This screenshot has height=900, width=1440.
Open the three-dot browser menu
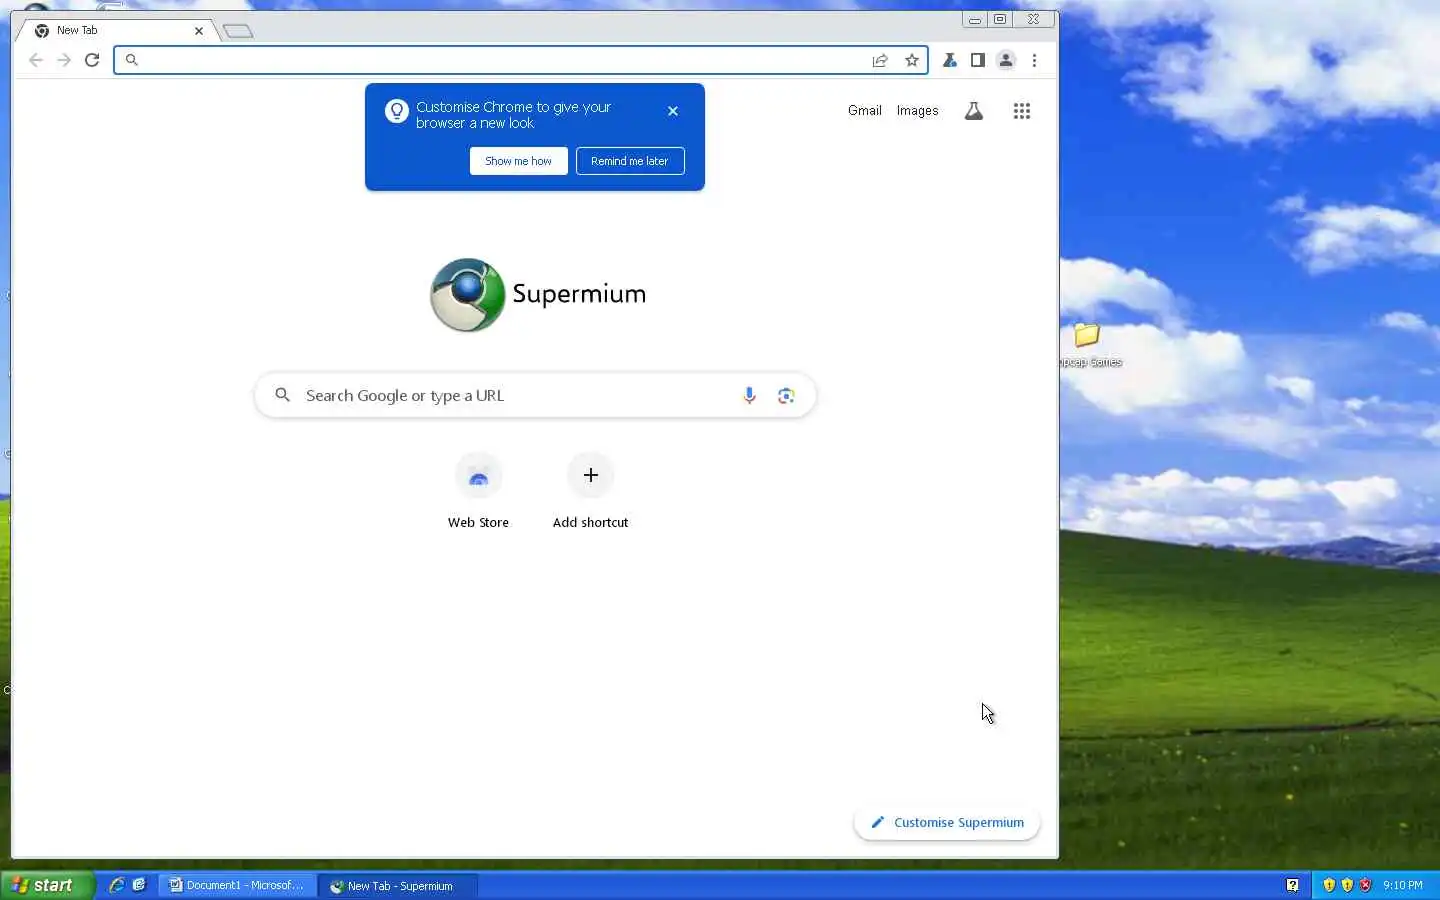(1034, 60)
